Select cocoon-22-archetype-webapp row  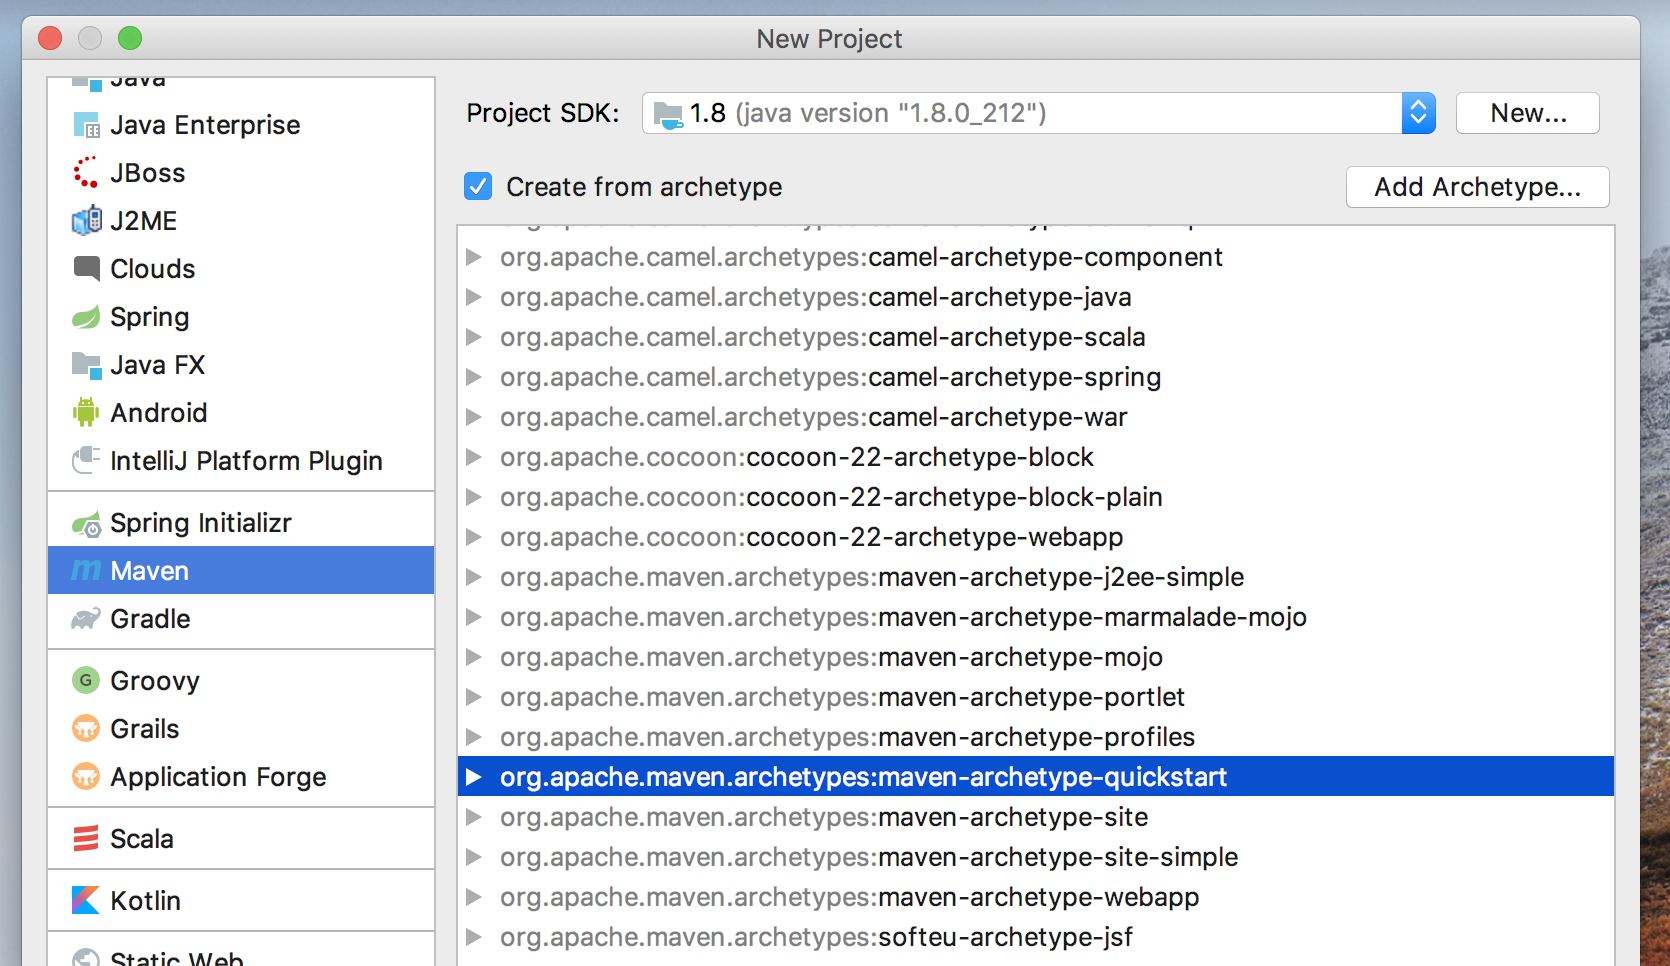click(x=1036, y=537)
